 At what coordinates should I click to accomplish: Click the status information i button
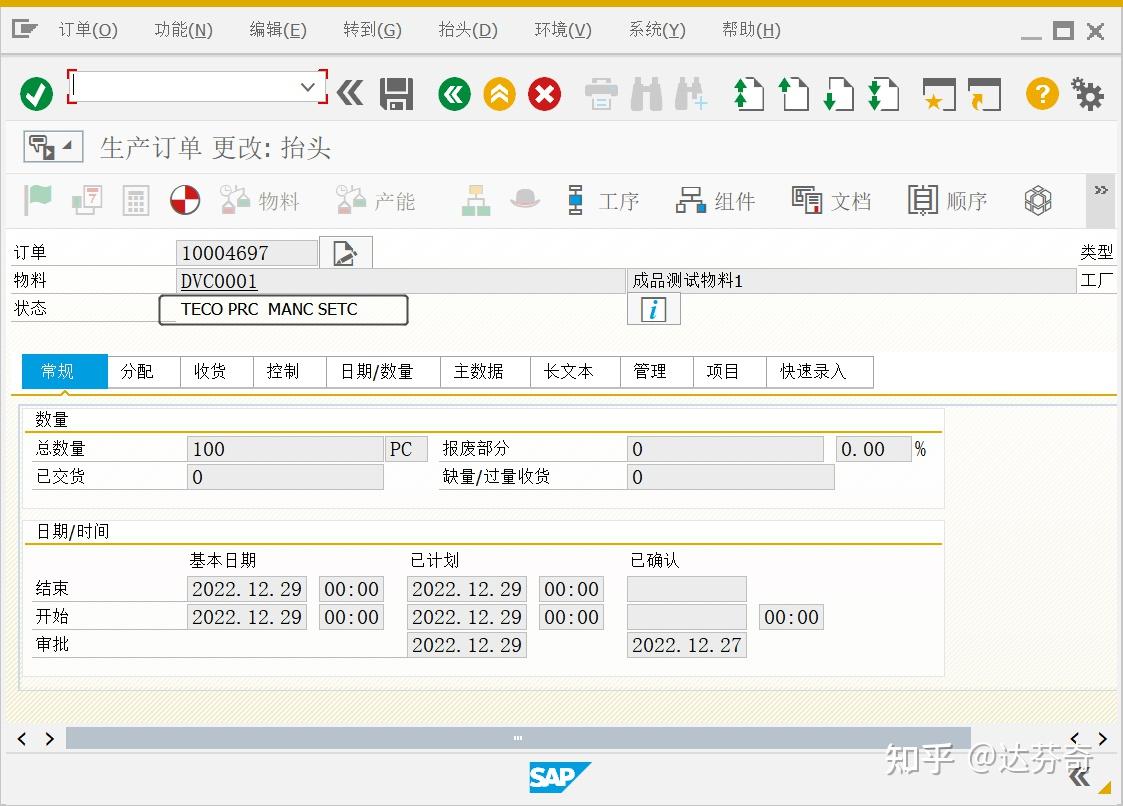[x=653, y=309]
